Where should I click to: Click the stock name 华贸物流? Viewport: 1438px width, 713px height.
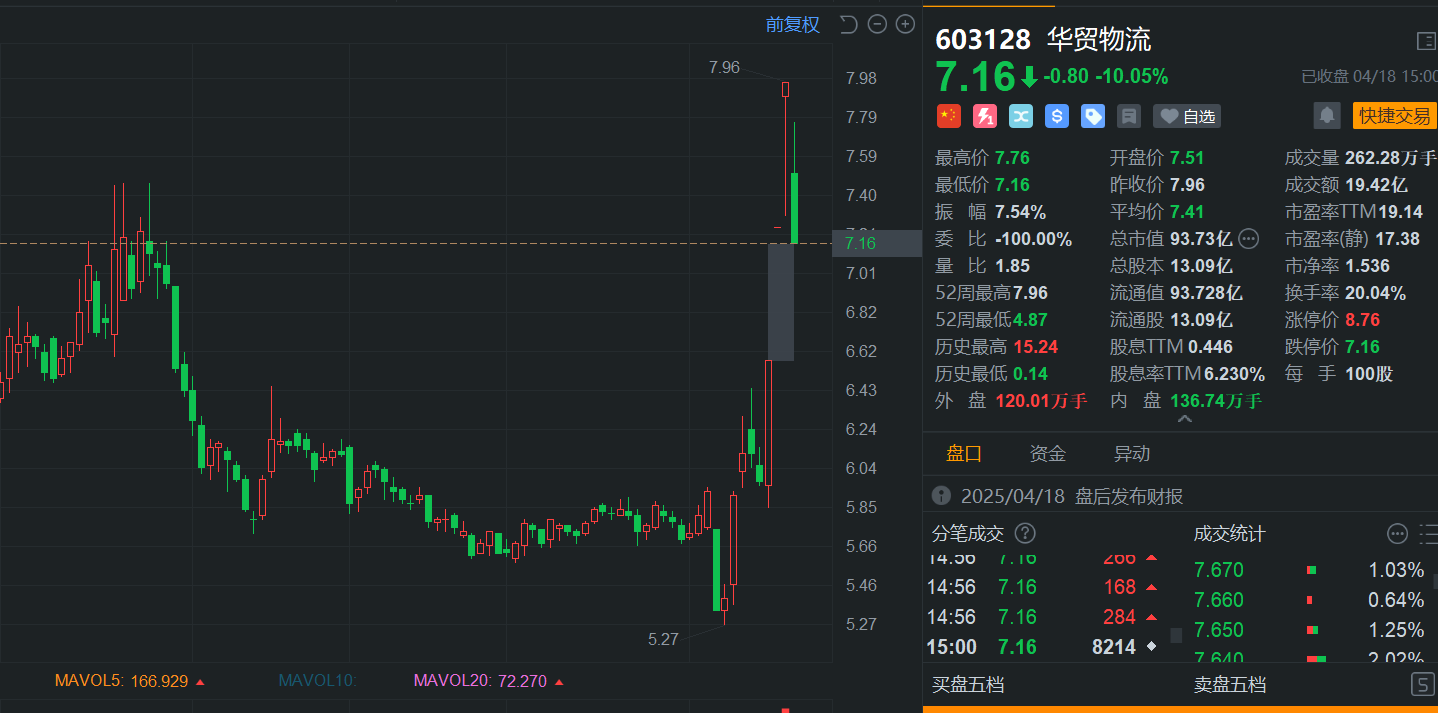pos(1099,39)
